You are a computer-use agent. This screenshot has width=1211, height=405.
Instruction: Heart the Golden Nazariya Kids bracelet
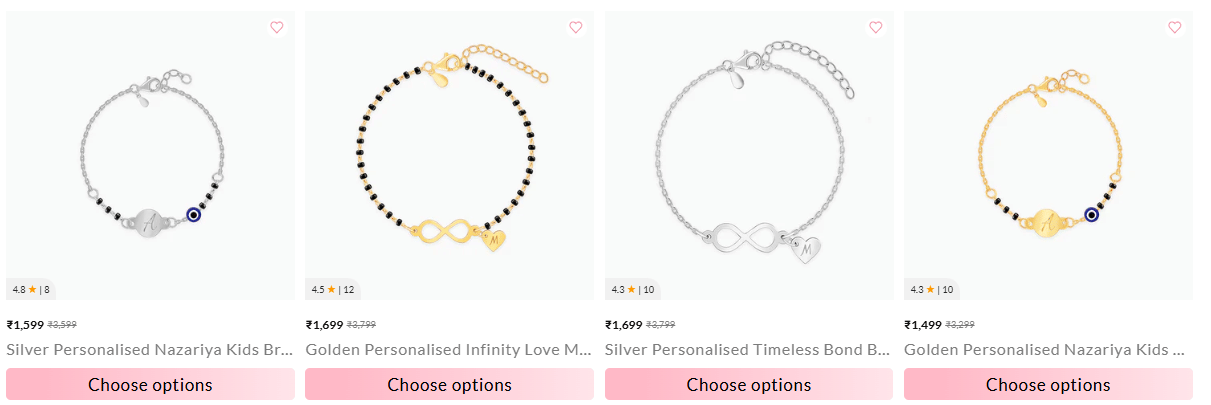[x=1174, y=28]
